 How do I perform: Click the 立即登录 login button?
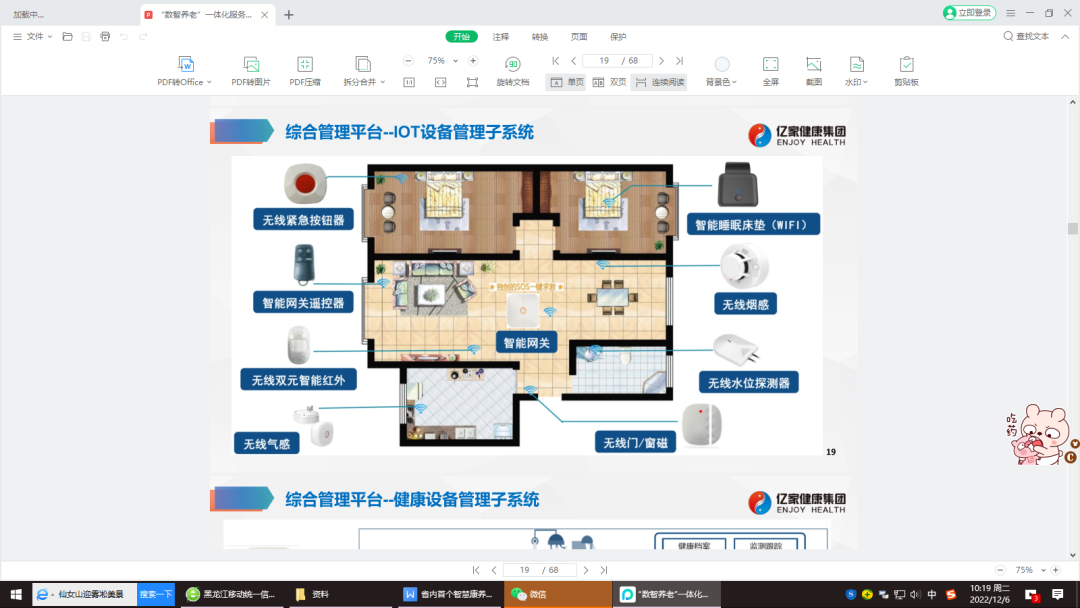(x=968, y=13)
